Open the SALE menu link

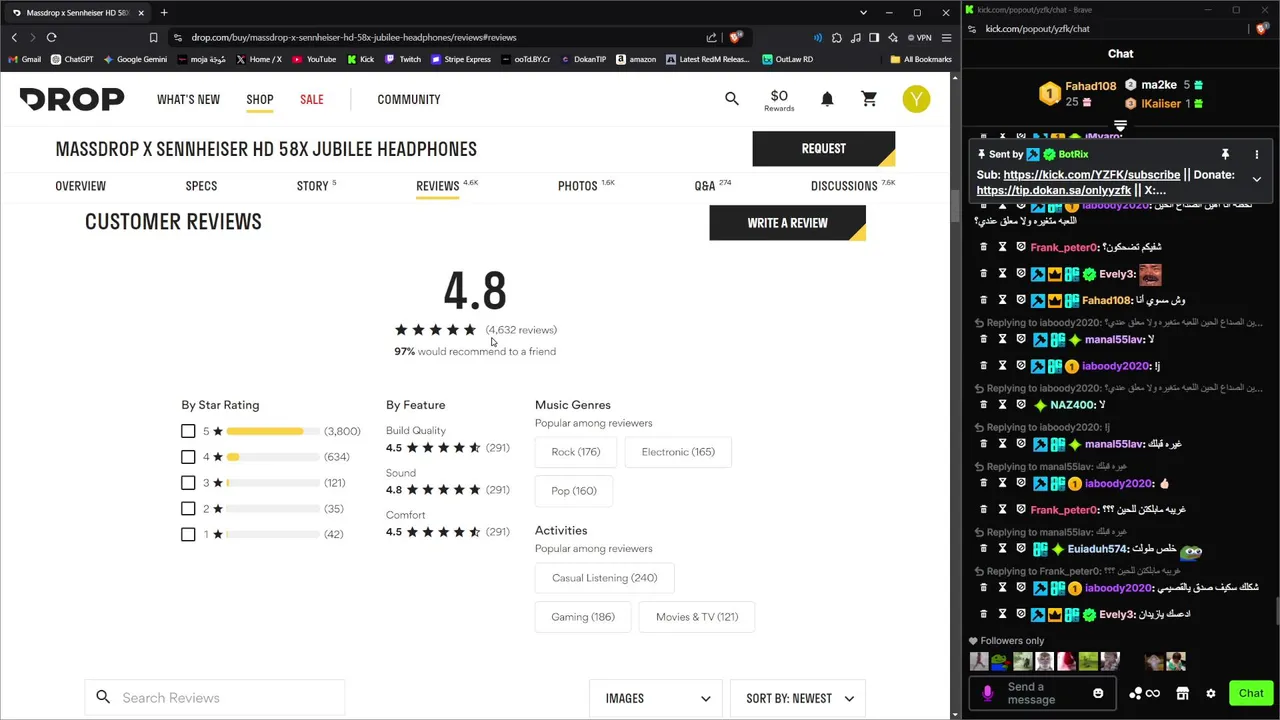[312, 99]
